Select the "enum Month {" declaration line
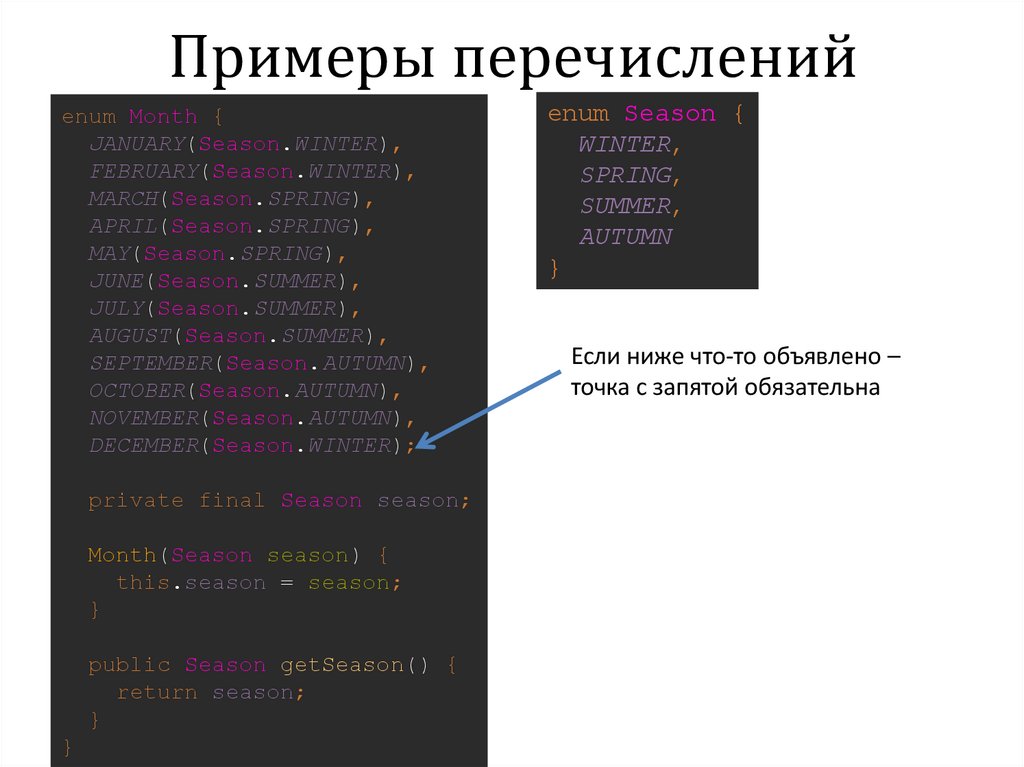This screenshot has height=767, width=1024. tap(142, 117)
